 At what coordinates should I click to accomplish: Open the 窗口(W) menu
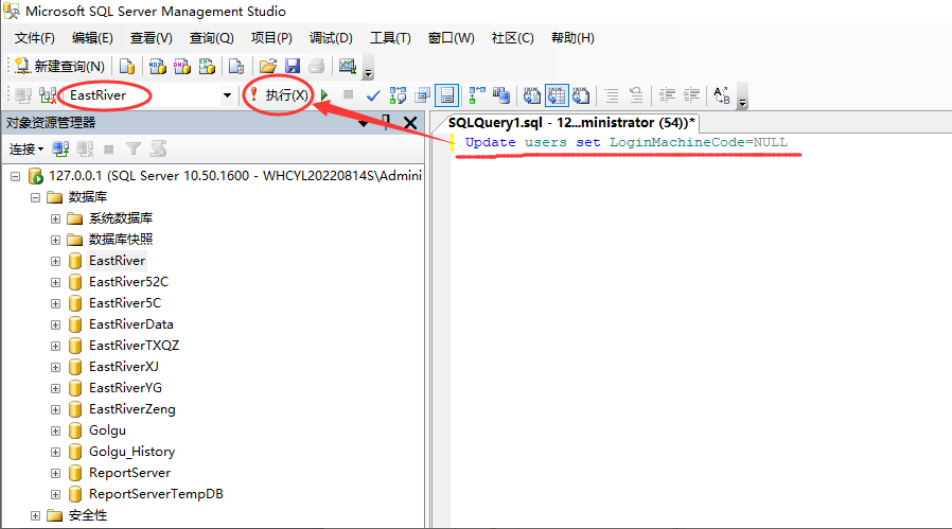point(451,38)
